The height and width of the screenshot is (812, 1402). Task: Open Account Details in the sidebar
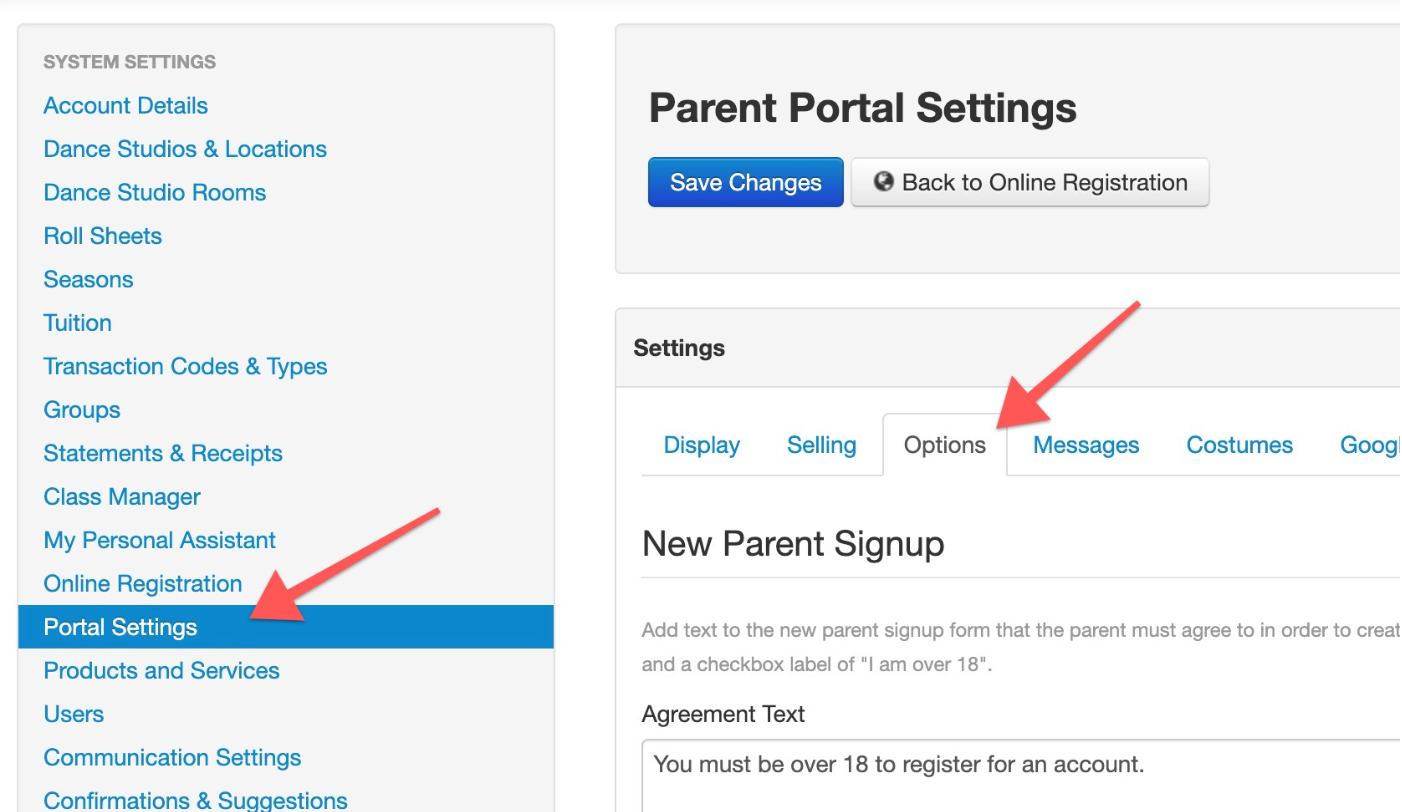[x=126, y=105]
